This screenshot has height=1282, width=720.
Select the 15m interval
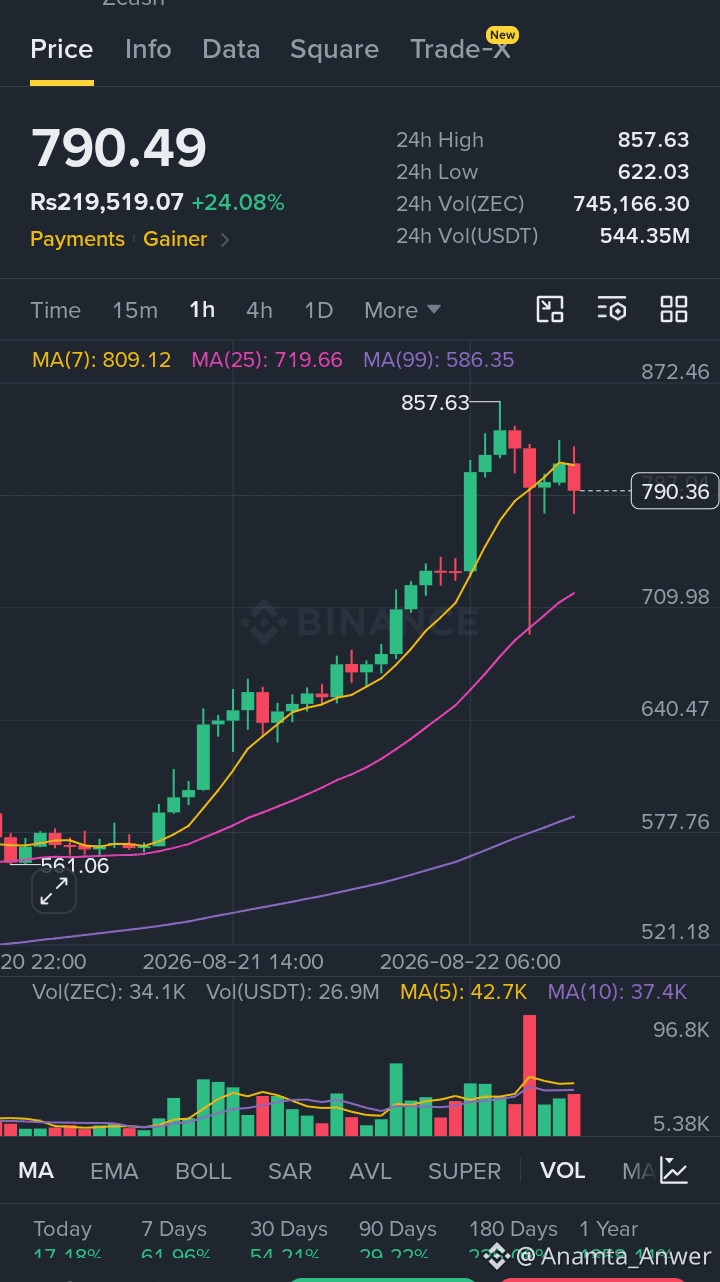135,310
